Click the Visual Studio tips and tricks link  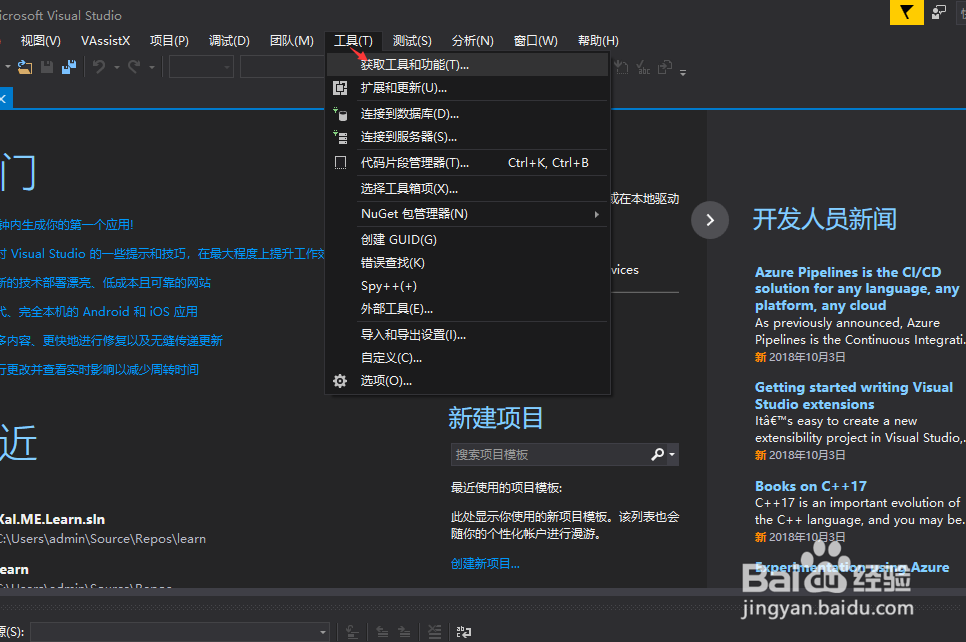163,254
